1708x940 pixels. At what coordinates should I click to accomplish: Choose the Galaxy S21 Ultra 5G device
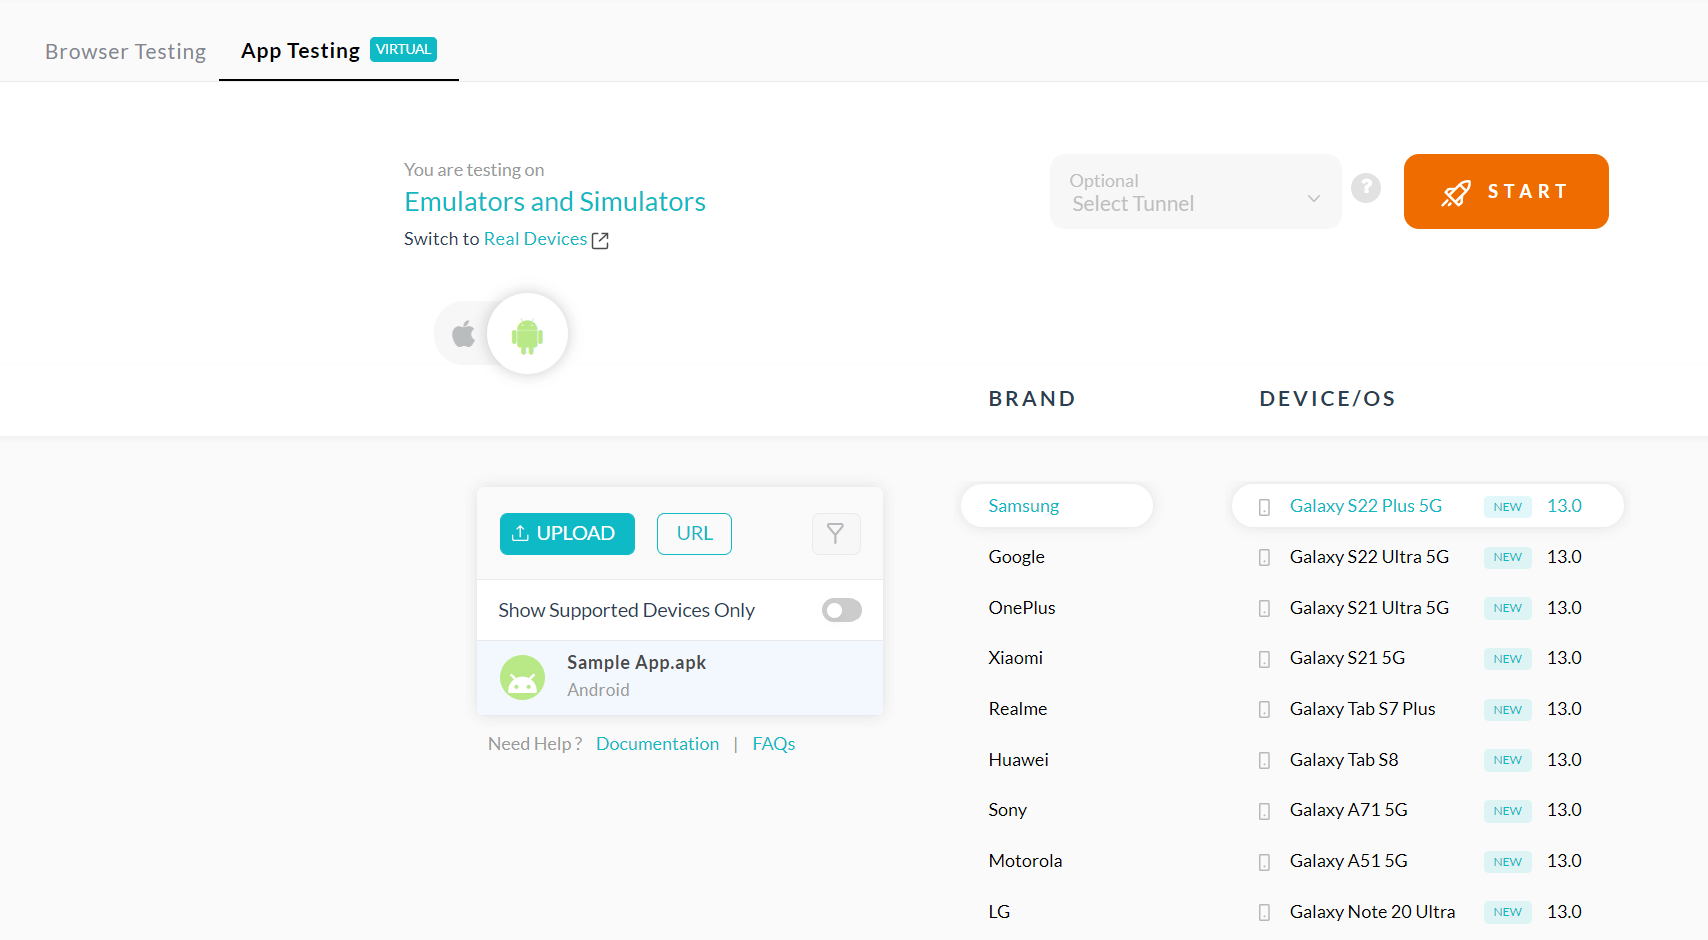coord(1369,608)
